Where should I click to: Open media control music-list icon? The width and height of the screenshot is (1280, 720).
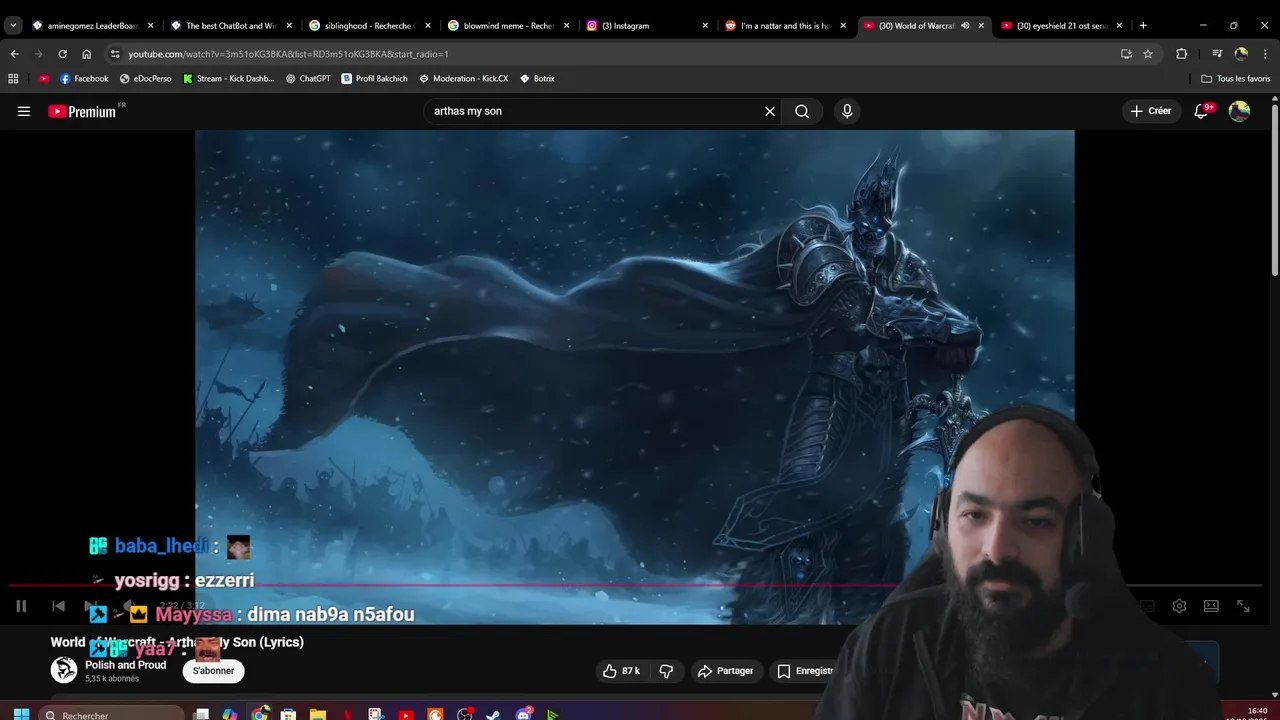(1217, 54)
